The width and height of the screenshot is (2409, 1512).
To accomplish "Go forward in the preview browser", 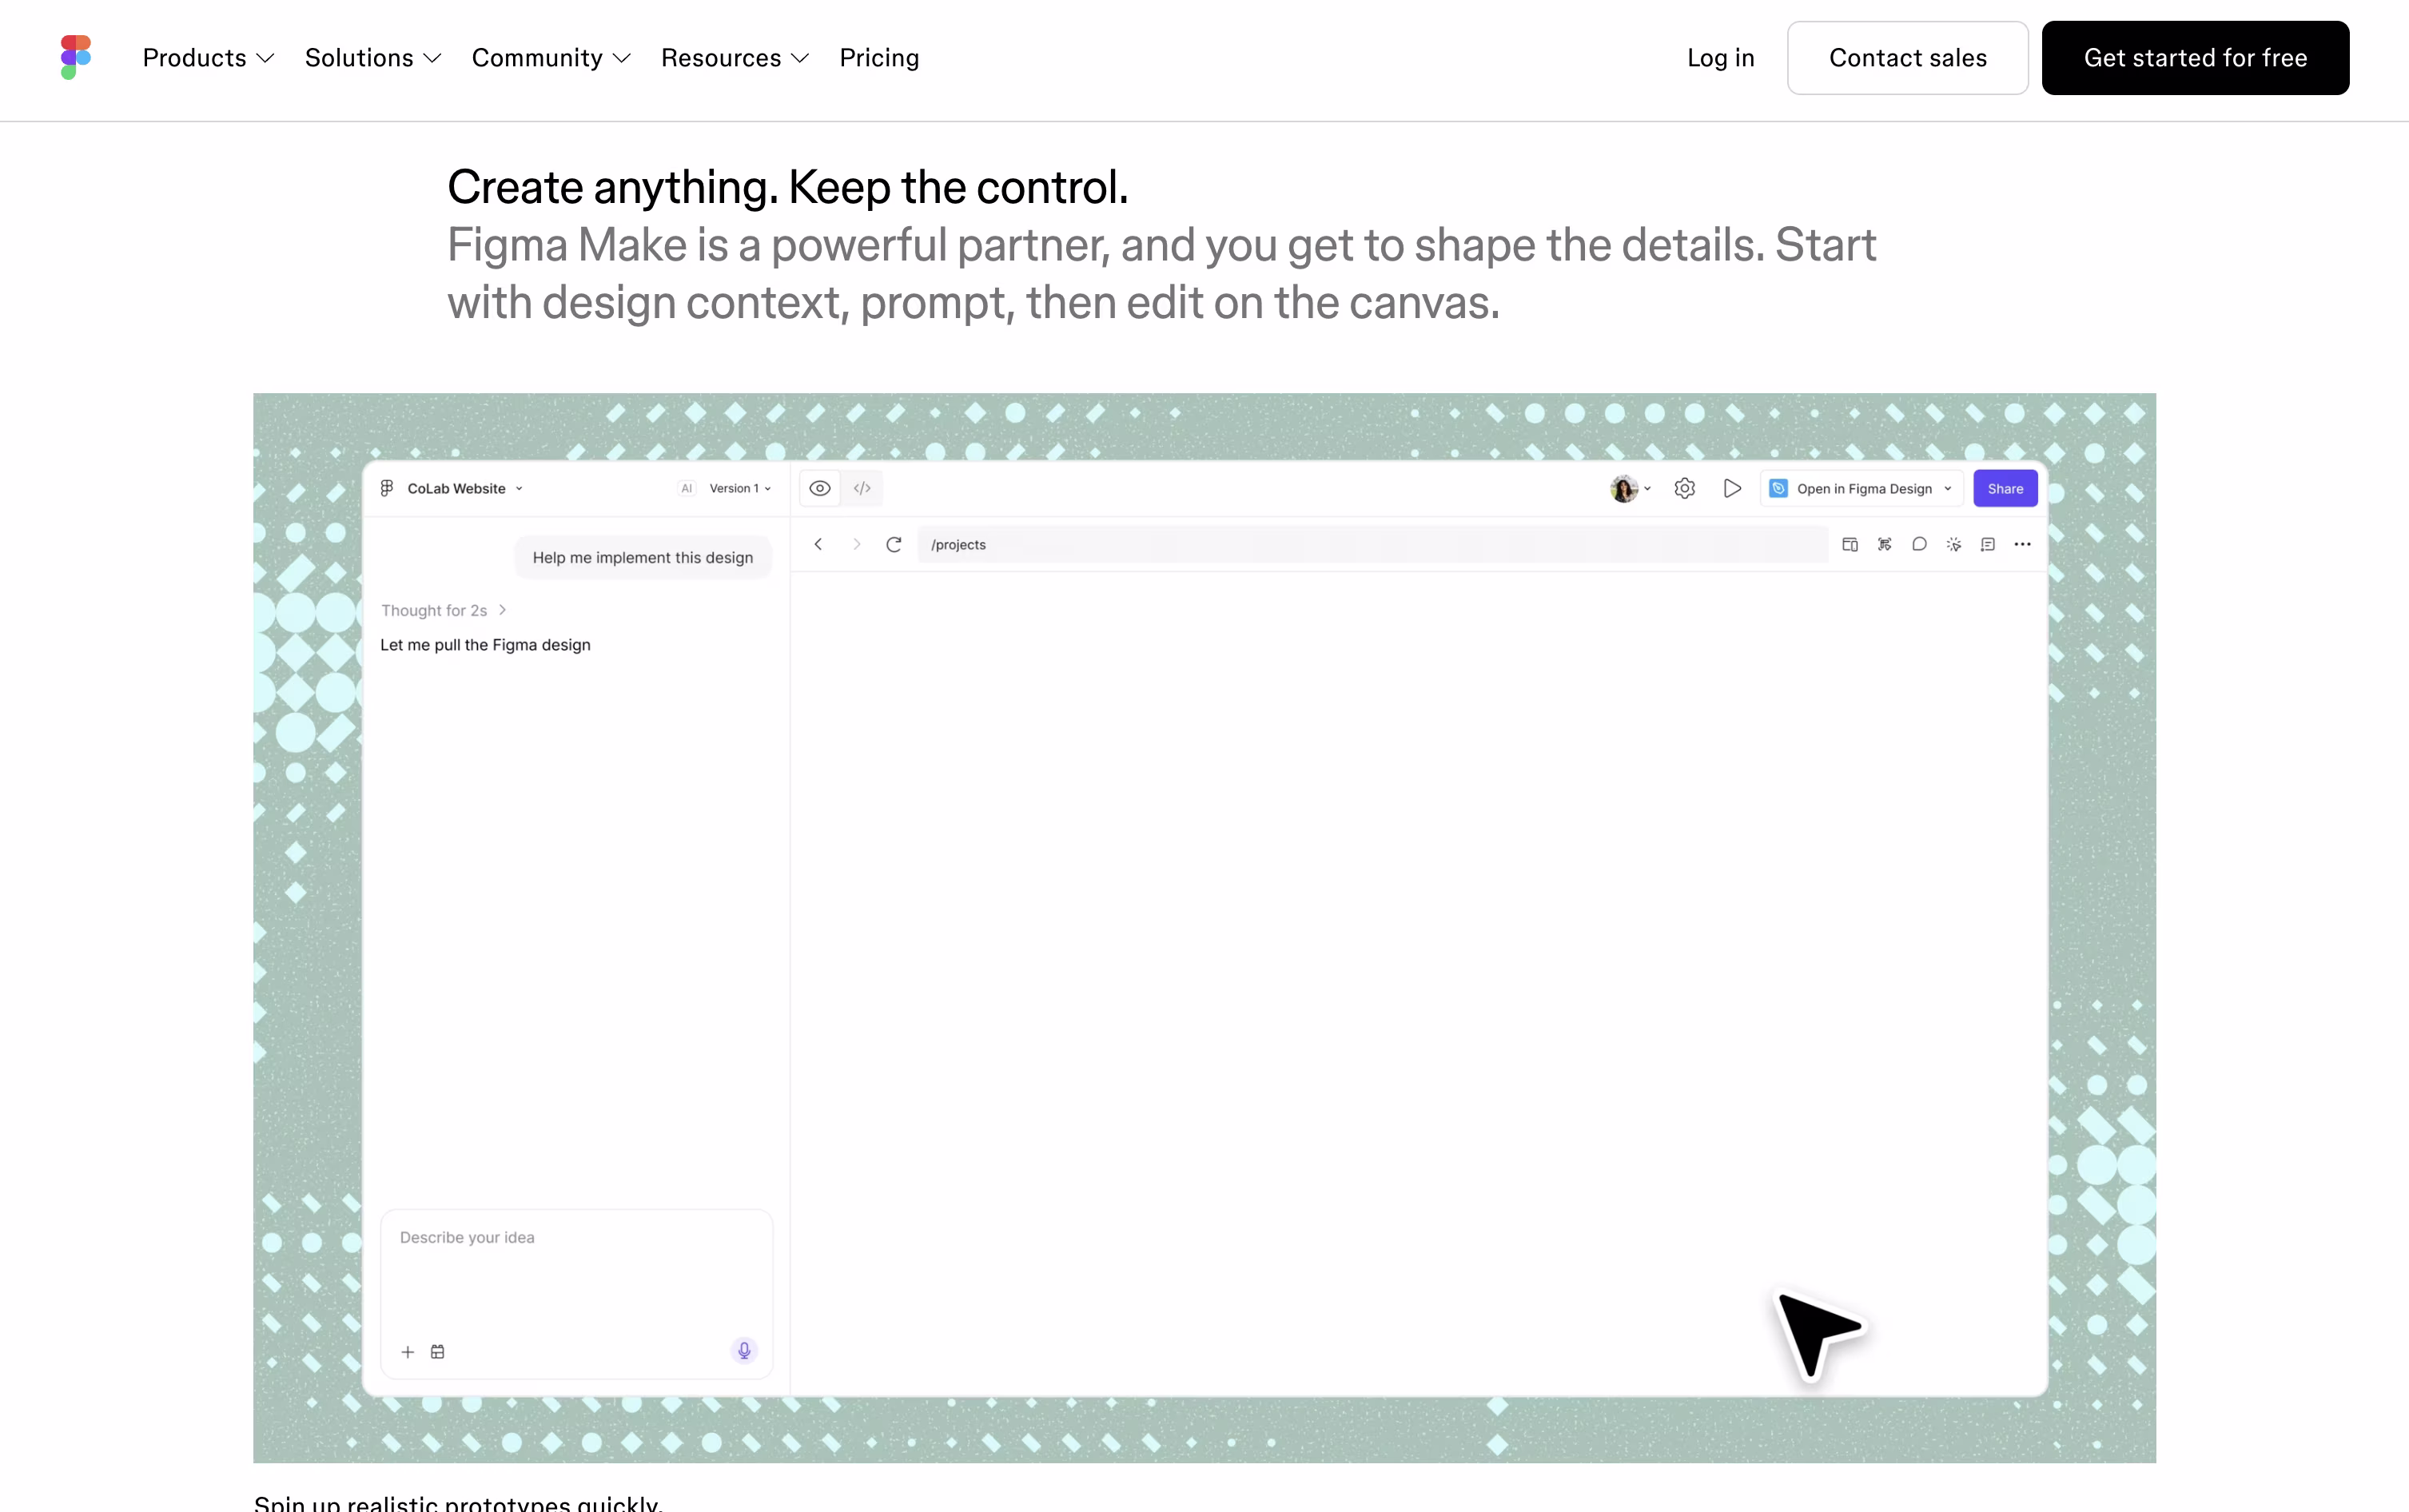I will (856, 544).
